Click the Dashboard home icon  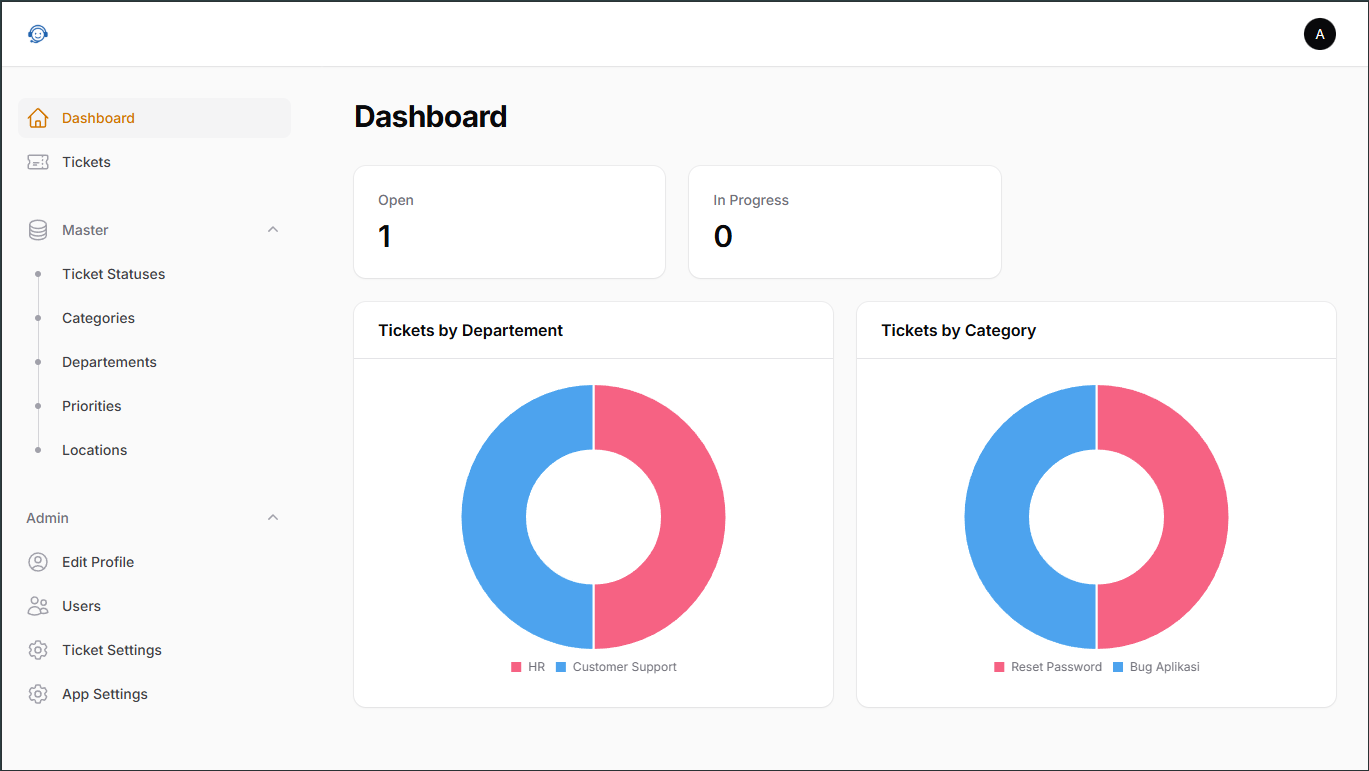click(x=37, y=117)
